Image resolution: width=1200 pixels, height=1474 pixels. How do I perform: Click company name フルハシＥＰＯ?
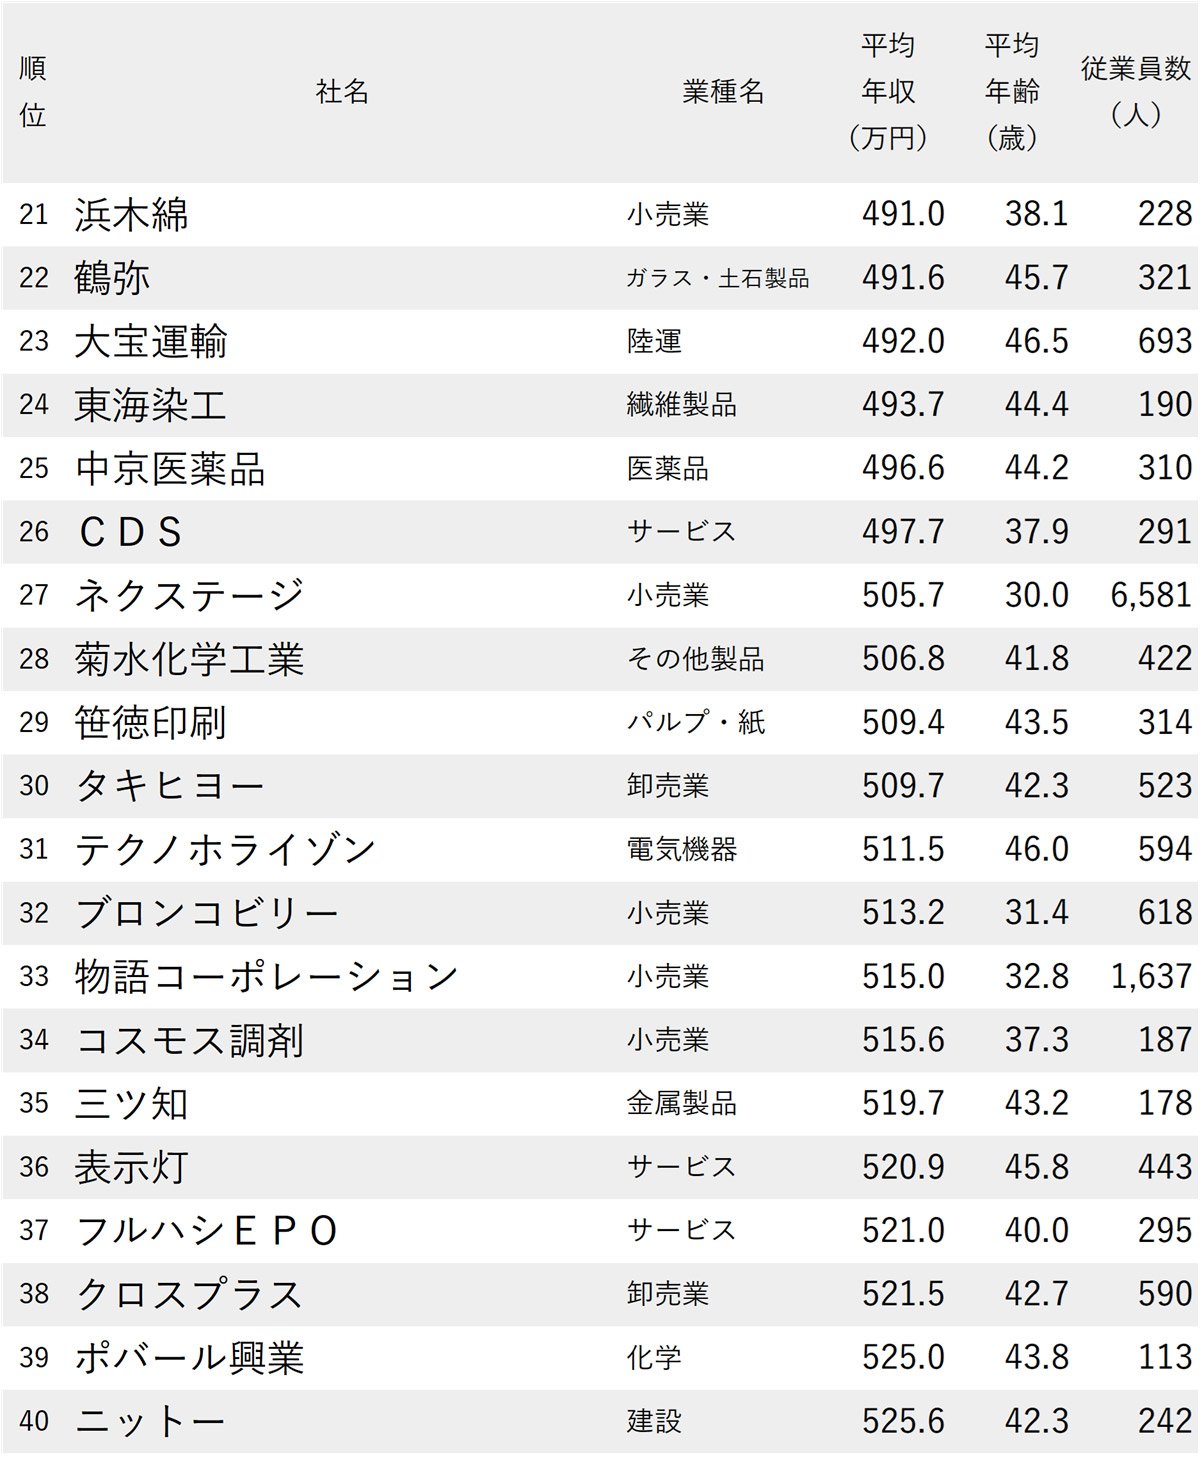(x=207, y=1230)
